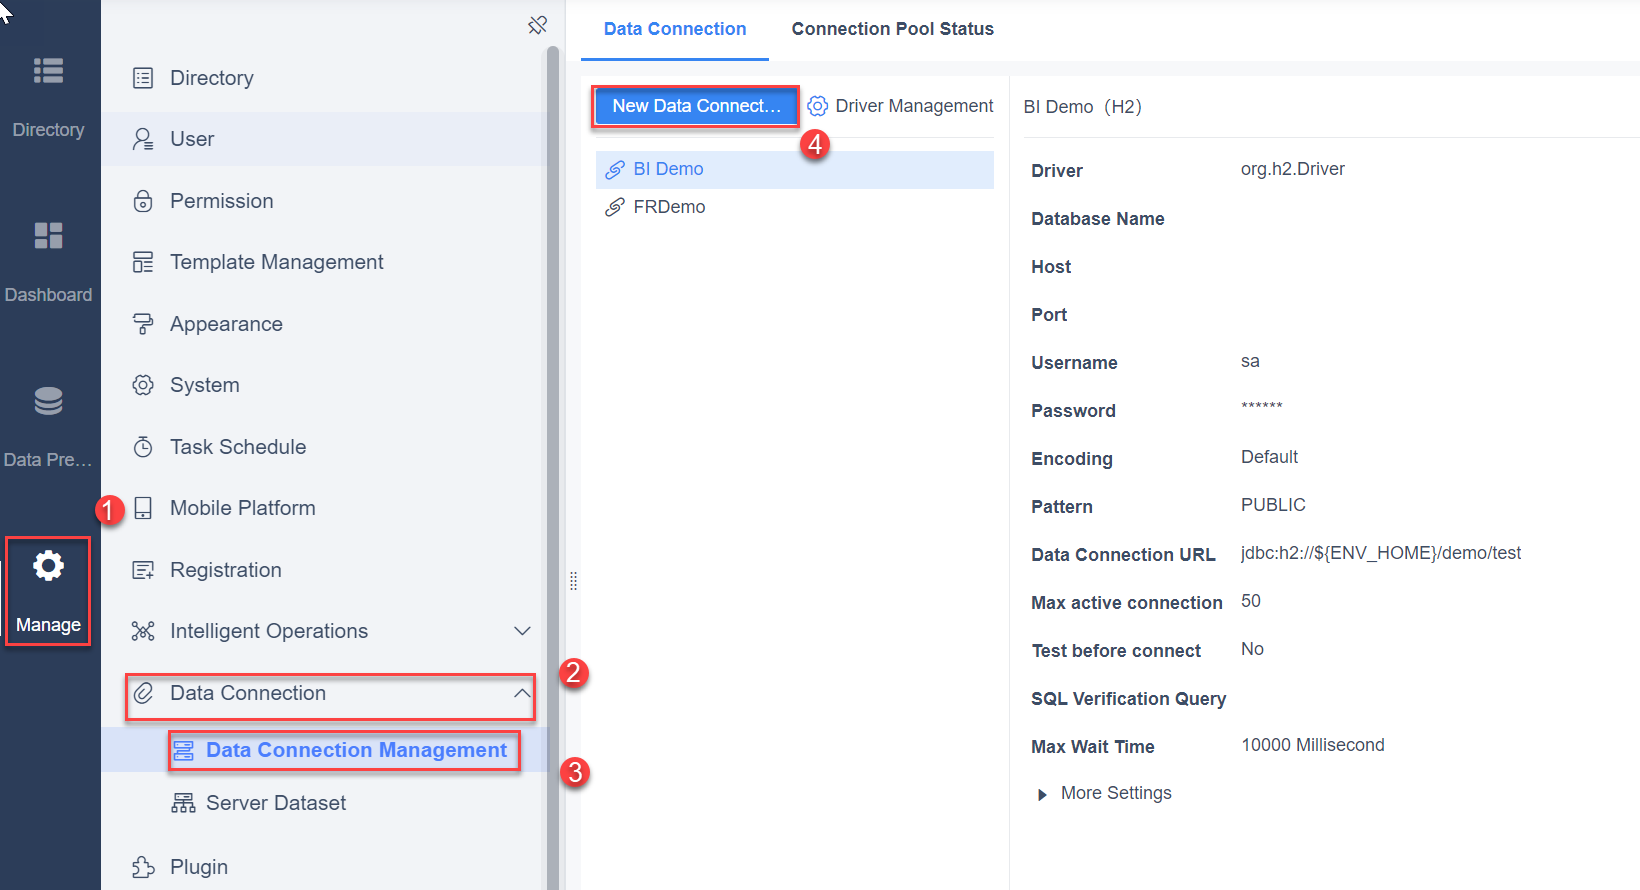Click the Registration icon
This screenshot has width=1640, height=890.
(x=143, y=570)
